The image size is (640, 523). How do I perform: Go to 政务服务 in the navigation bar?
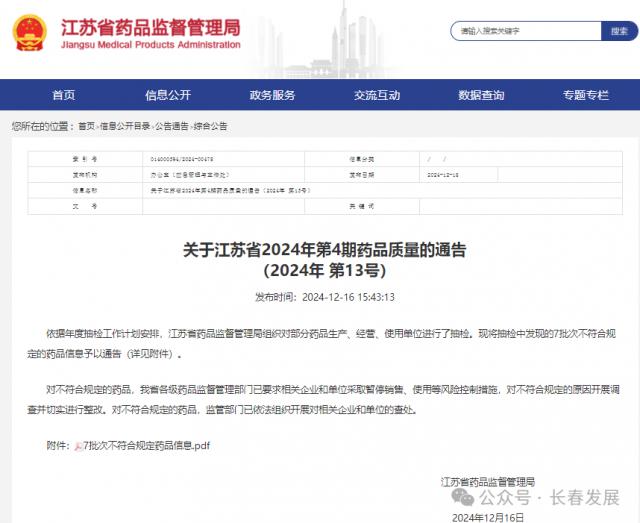[272, 95]
